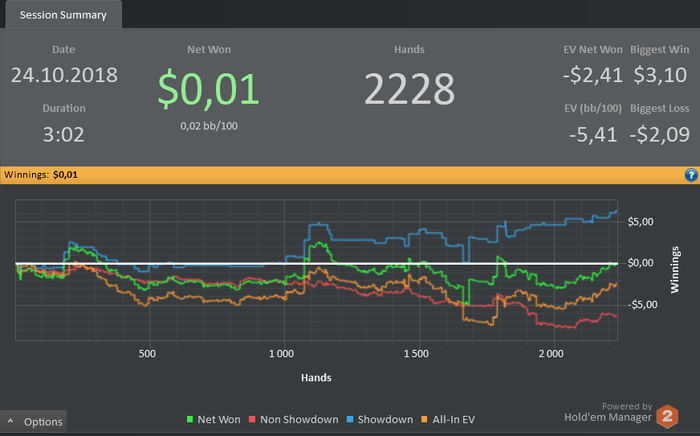
Task: Click the 1 500 hands axis label
Action: (416, 353)
